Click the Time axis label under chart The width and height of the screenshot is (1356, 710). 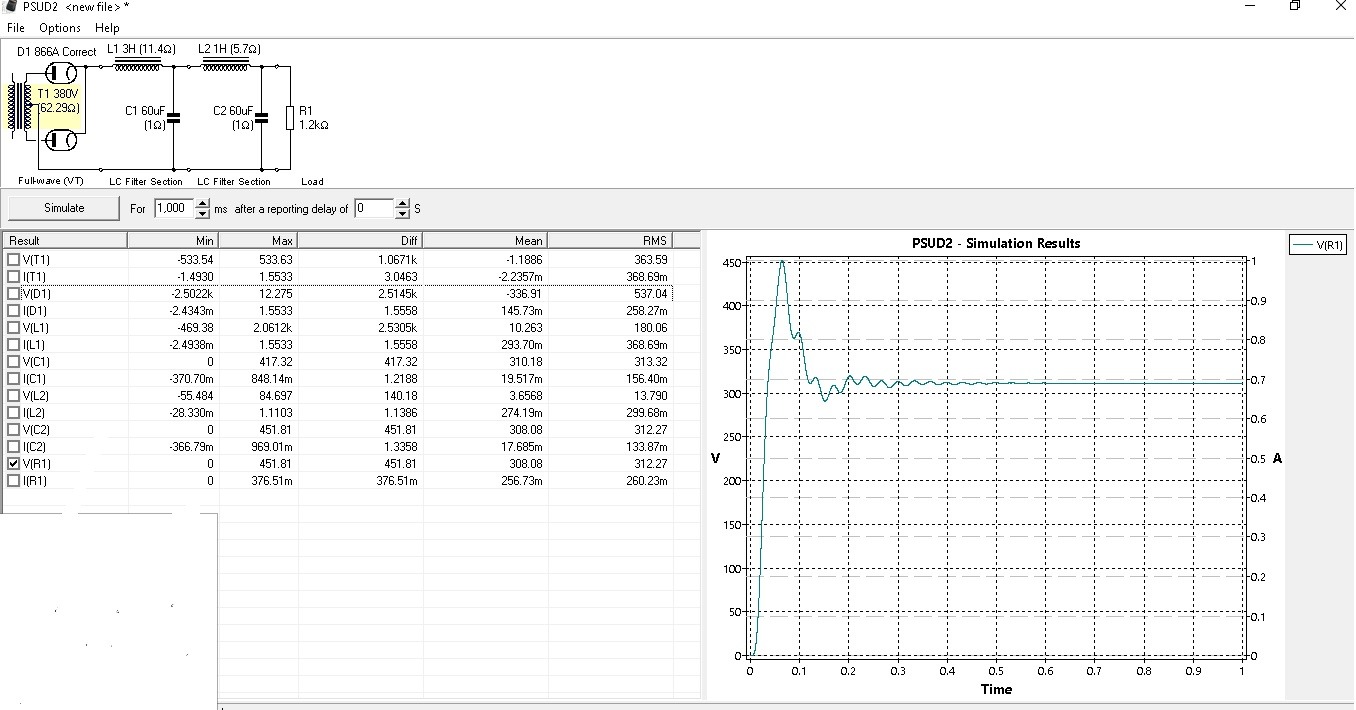[996, 689]
